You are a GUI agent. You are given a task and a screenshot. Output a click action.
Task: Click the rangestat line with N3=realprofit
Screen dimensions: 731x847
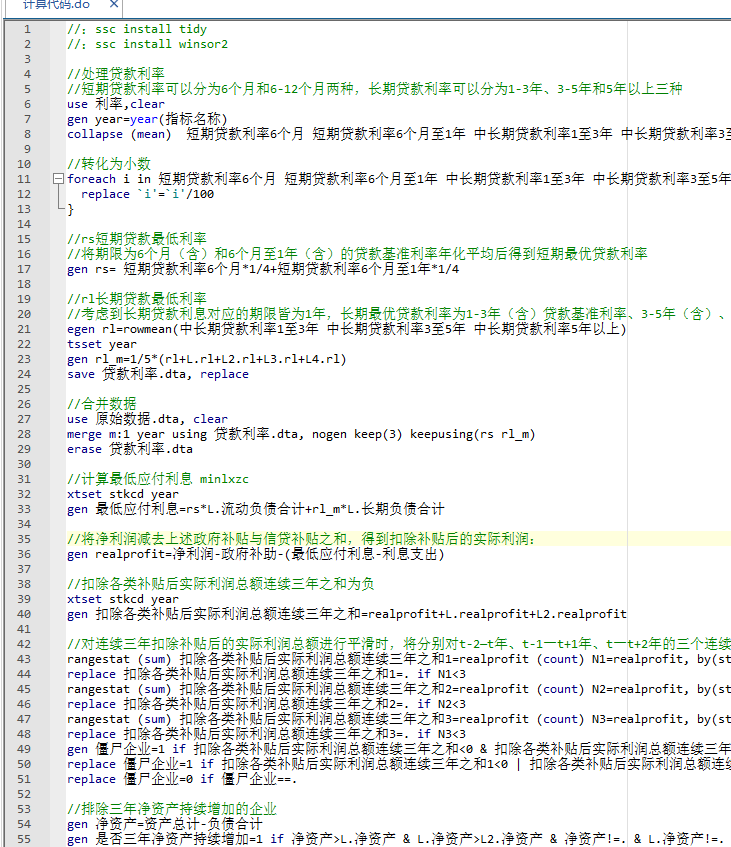point(399,720)
